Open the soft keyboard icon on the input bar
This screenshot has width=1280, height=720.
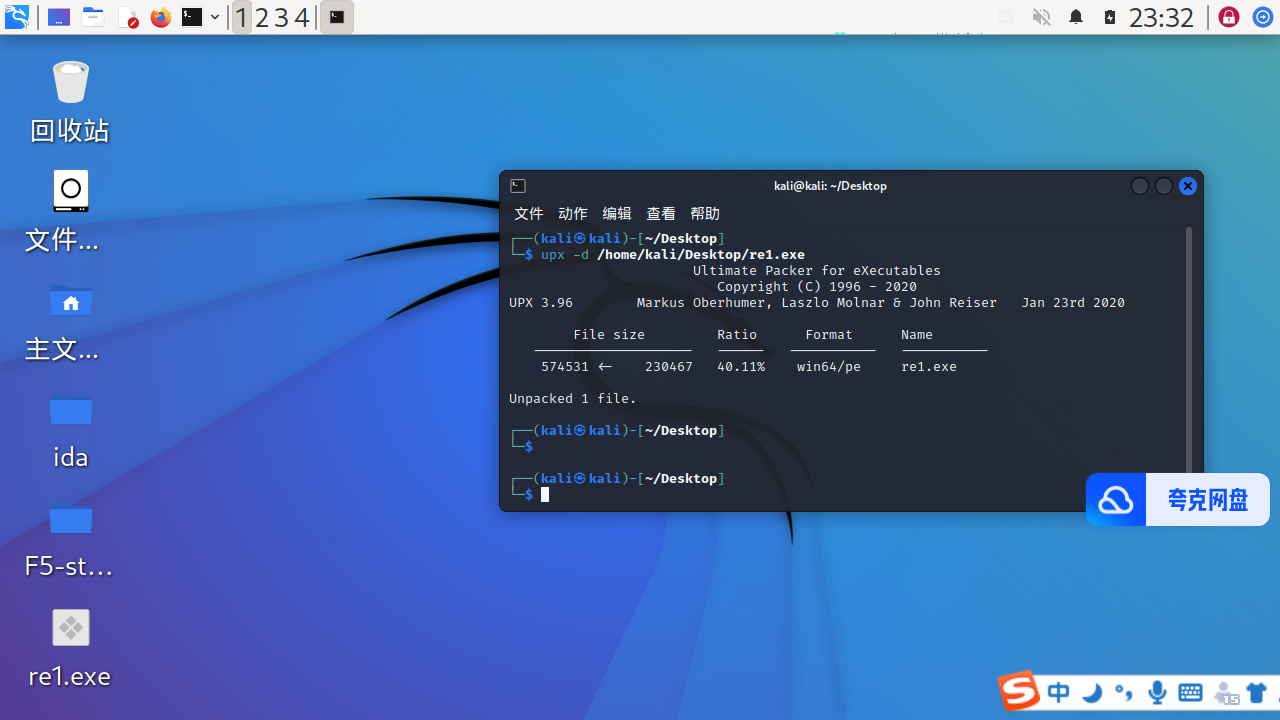(x=1190, y=692)
